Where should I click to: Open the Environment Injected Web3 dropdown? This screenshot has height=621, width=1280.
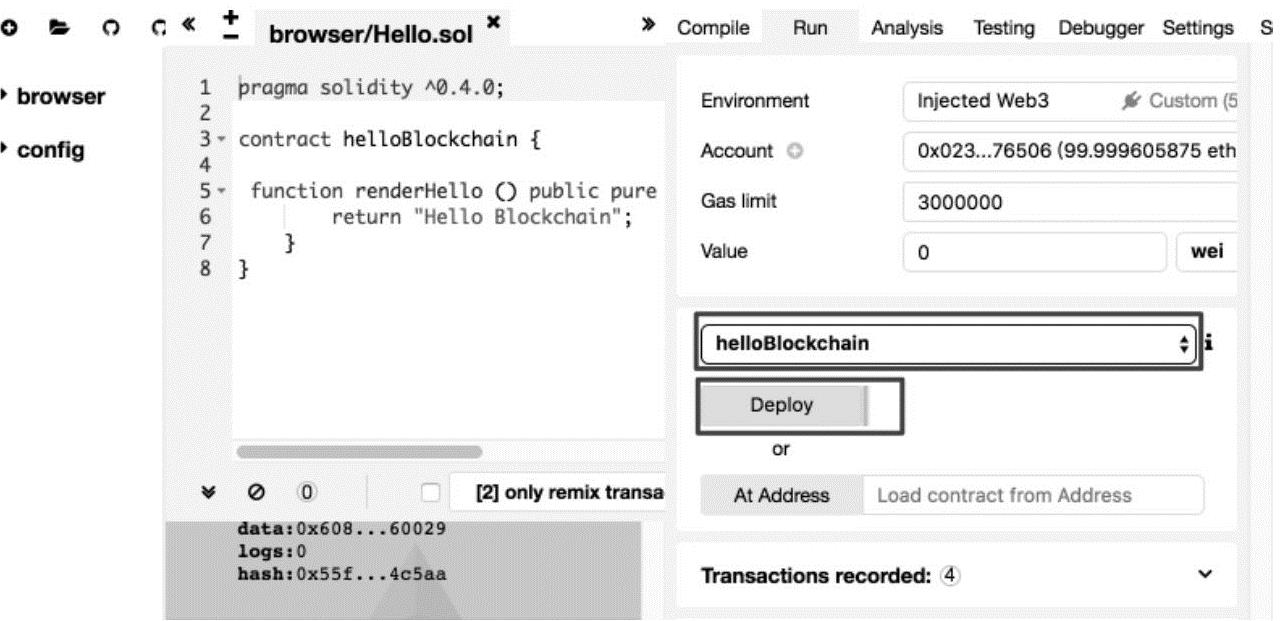1069,101
